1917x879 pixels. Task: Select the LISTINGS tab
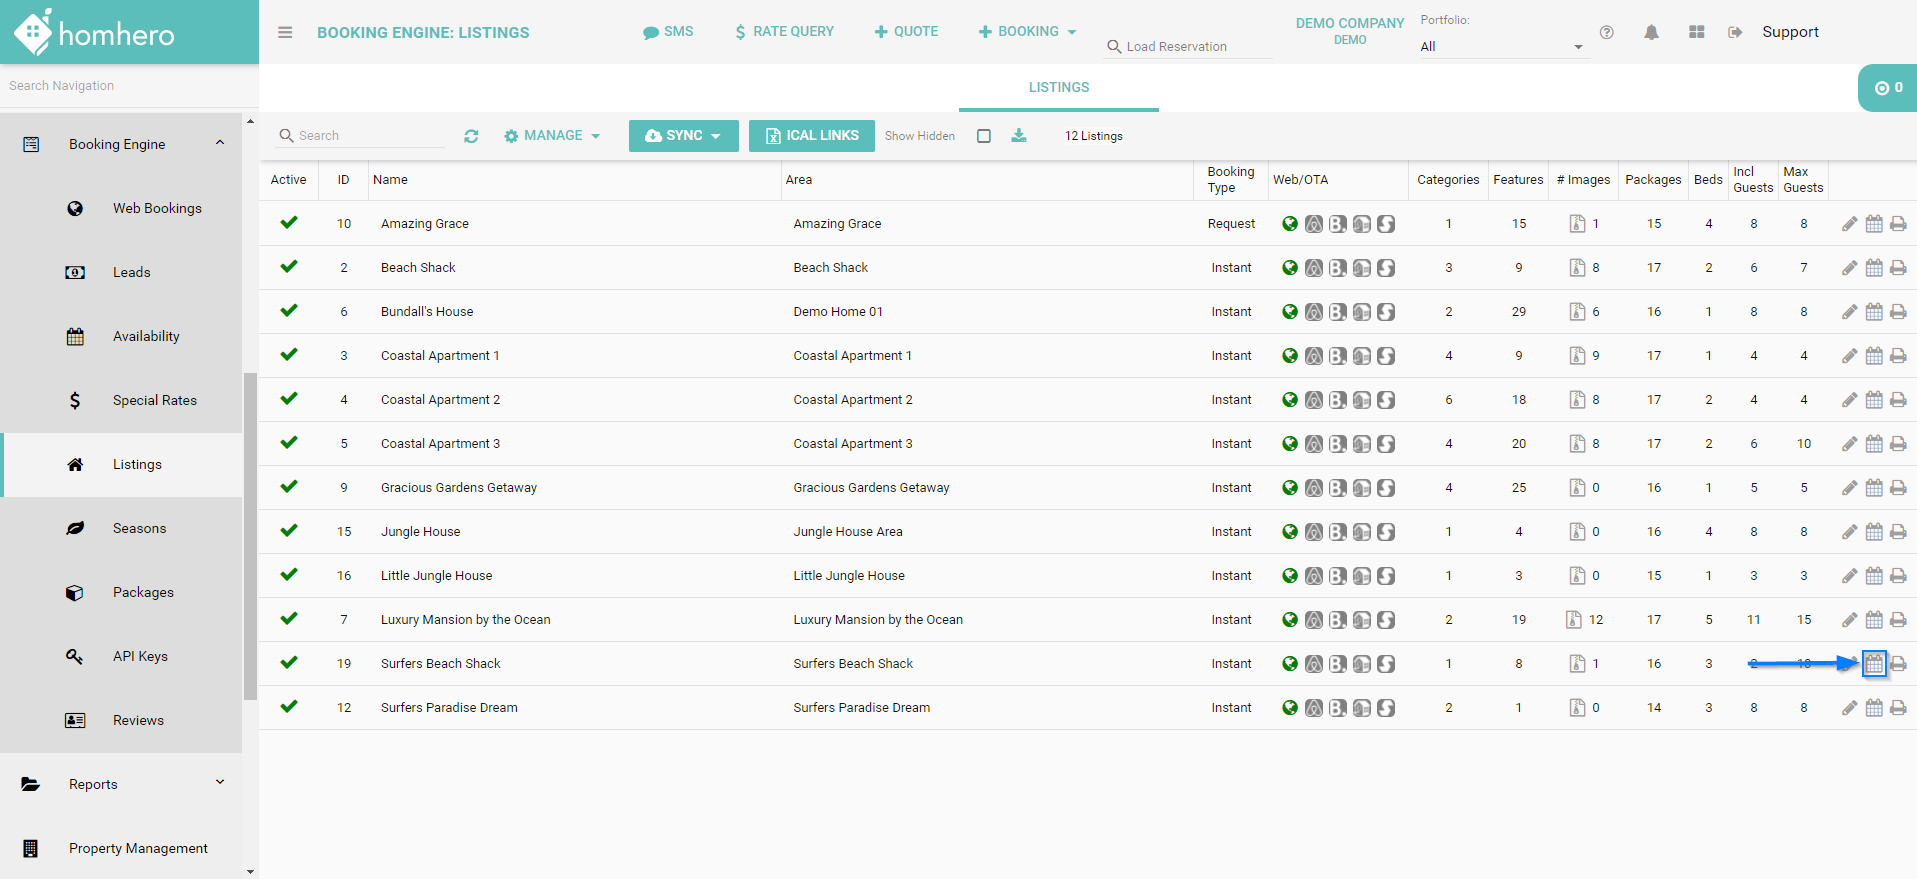(x=1059, y=88)
